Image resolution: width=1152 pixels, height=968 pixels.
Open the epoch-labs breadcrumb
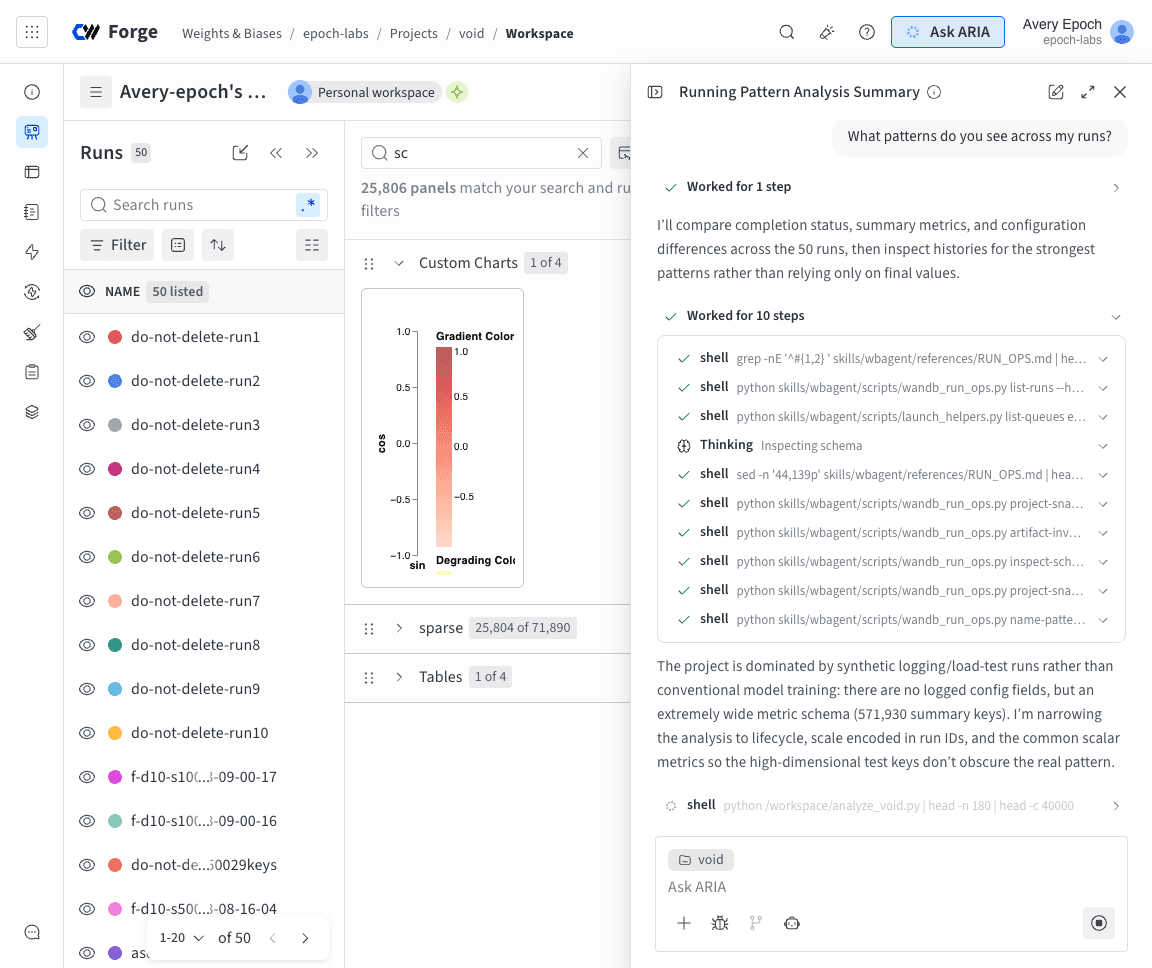[336, 33]
